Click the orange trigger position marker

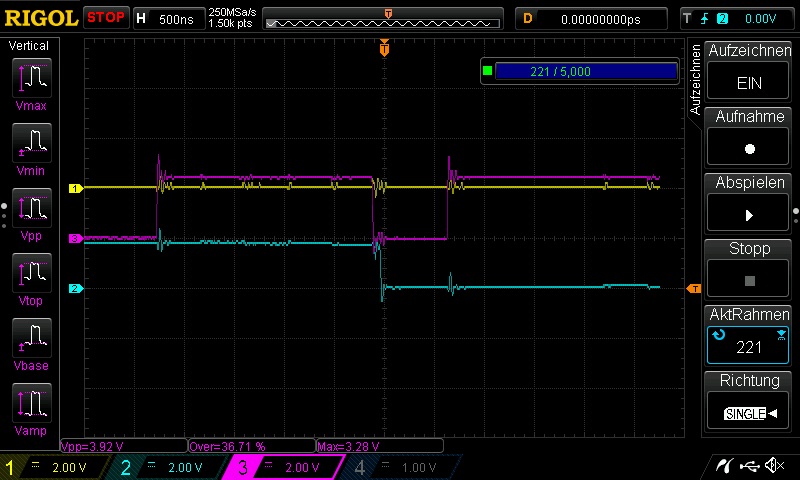pos(384,48)
